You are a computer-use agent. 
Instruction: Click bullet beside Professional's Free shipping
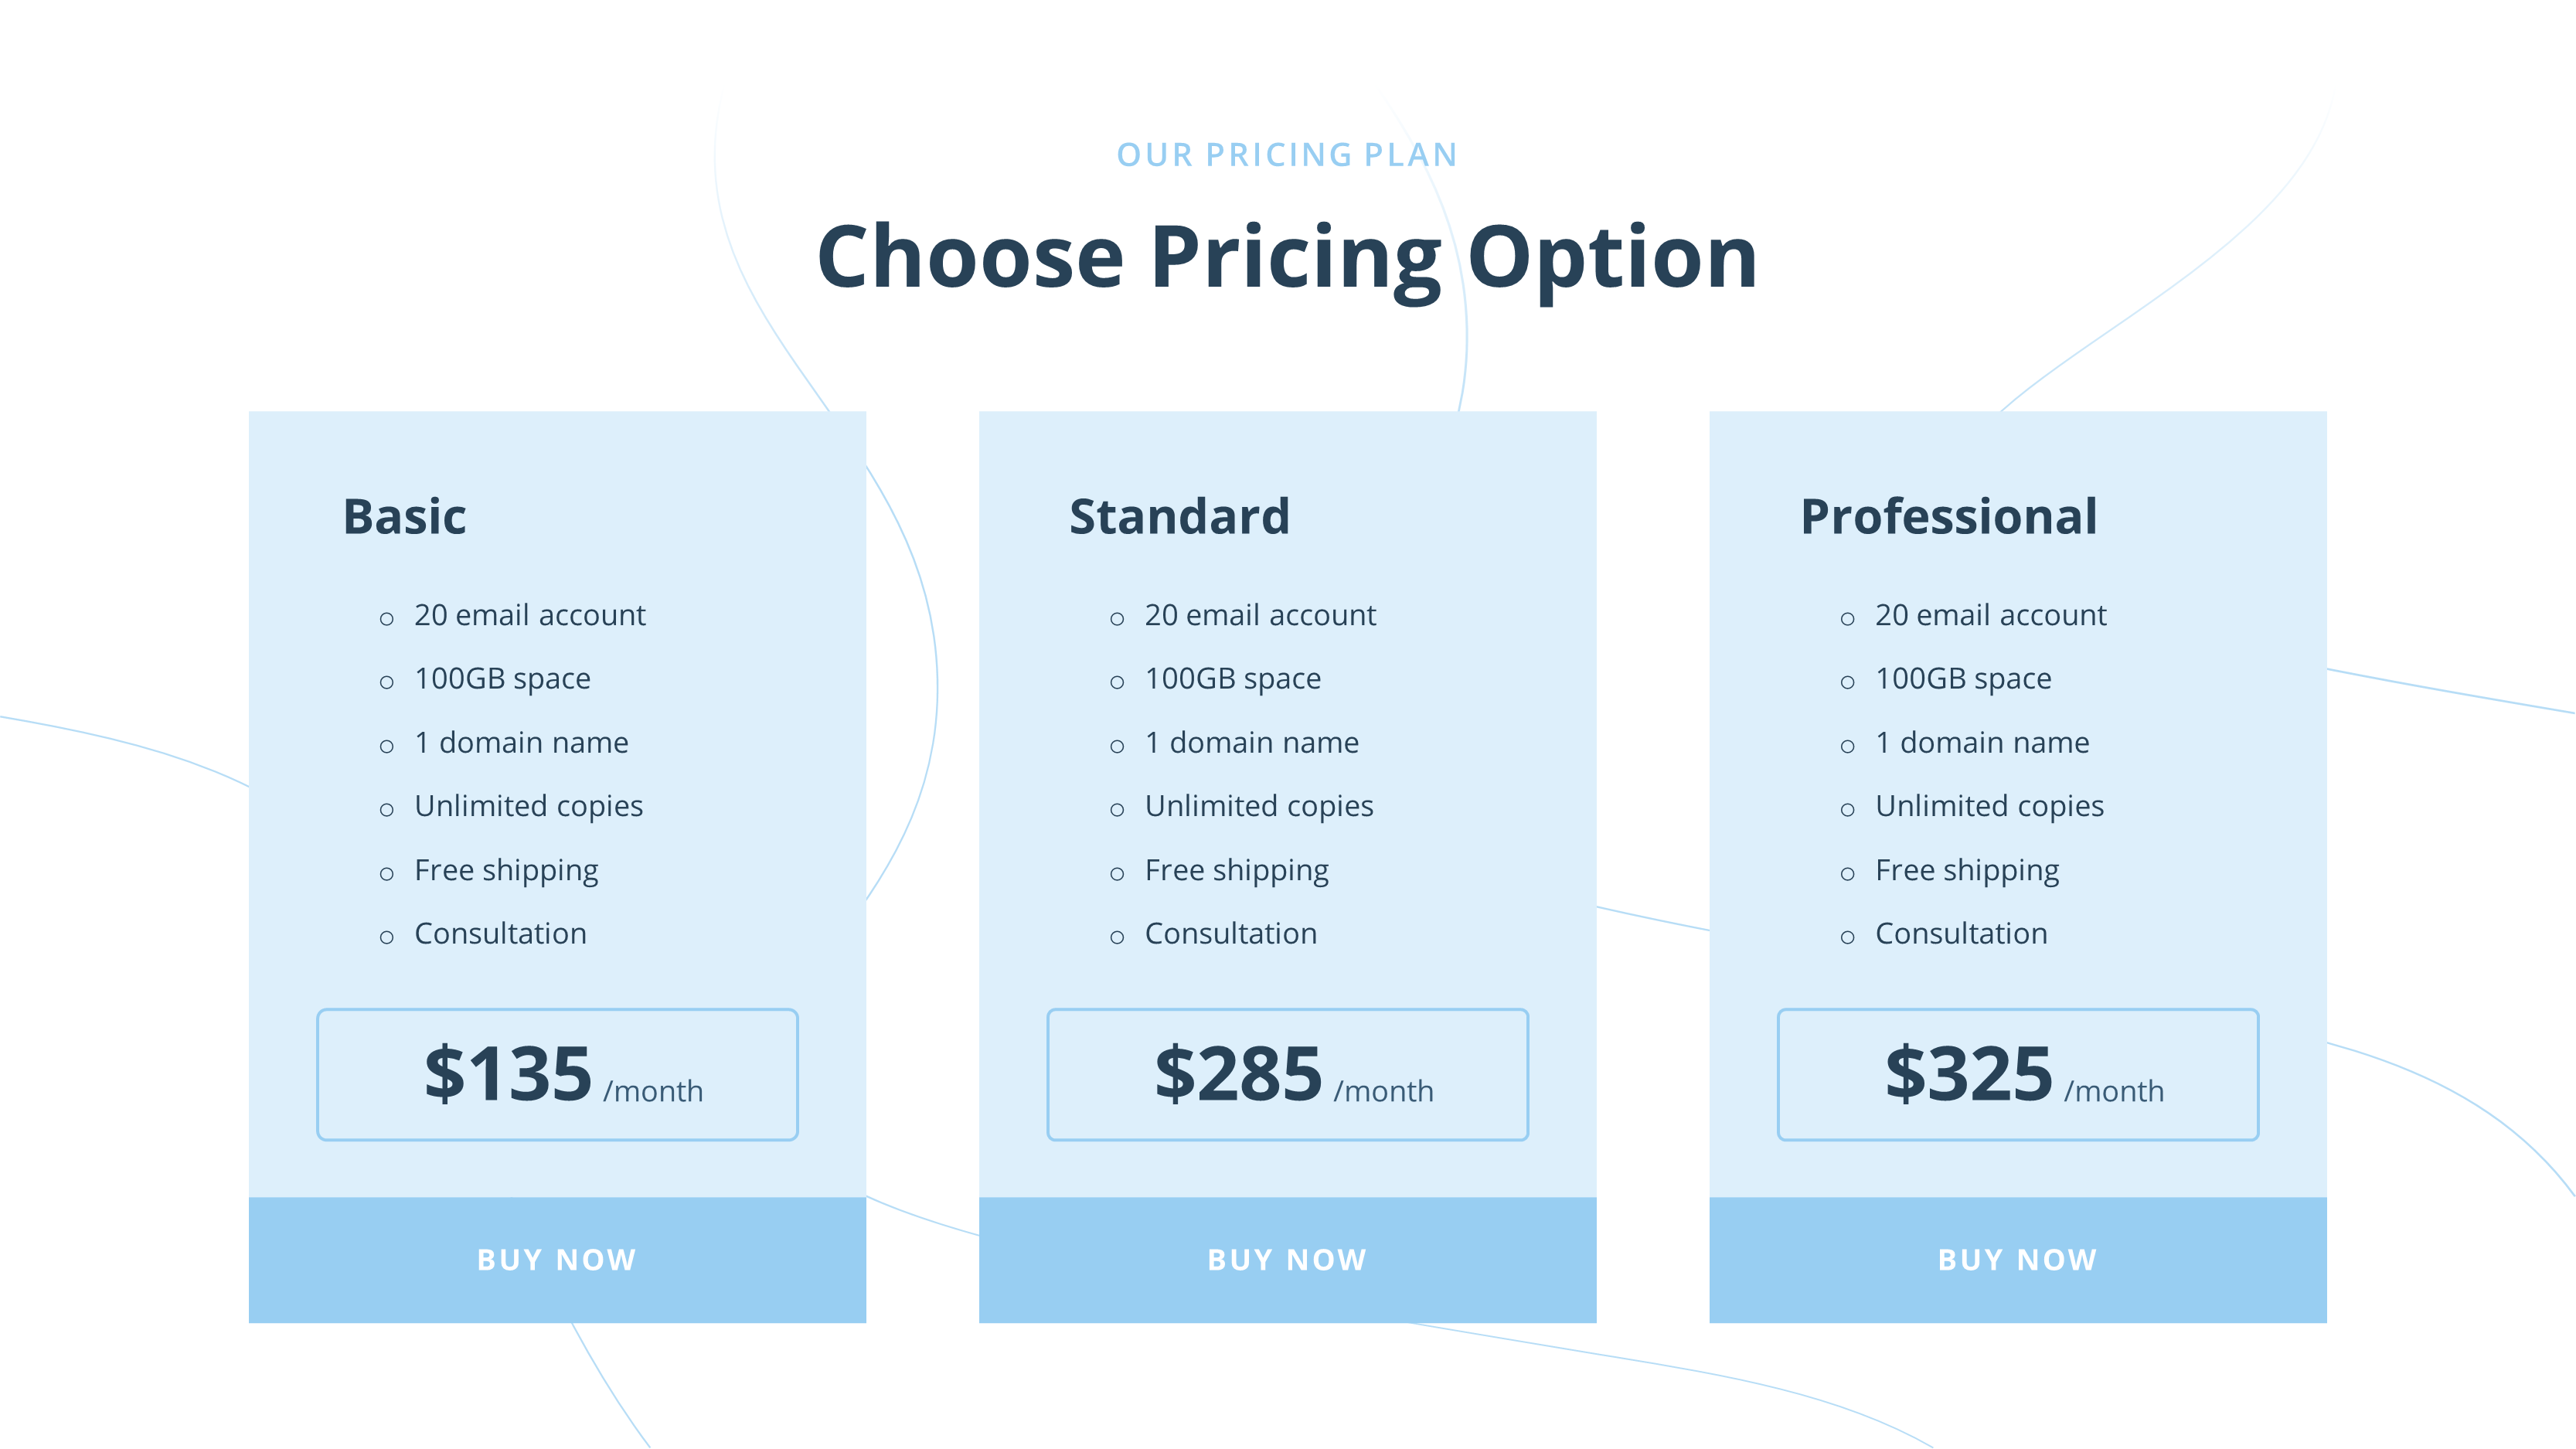click(x=1847, y=874)
